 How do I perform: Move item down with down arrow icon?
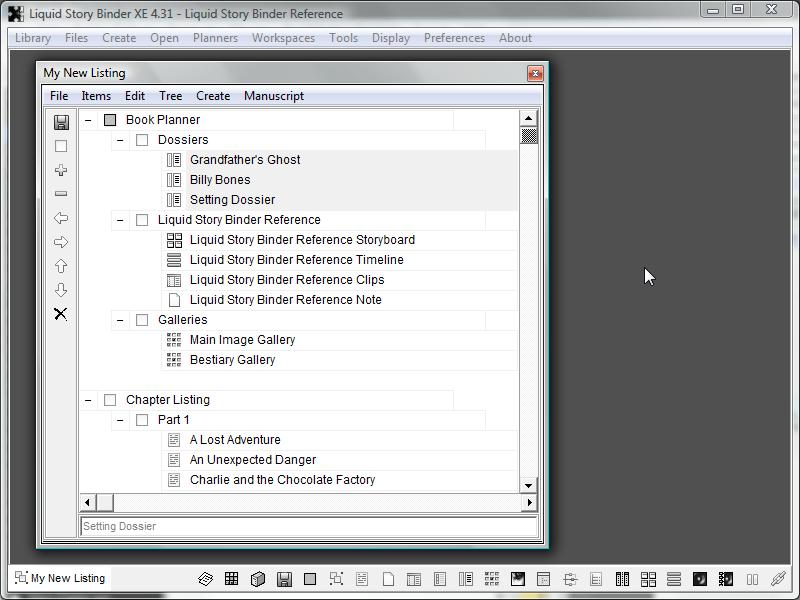click(61, 290)
